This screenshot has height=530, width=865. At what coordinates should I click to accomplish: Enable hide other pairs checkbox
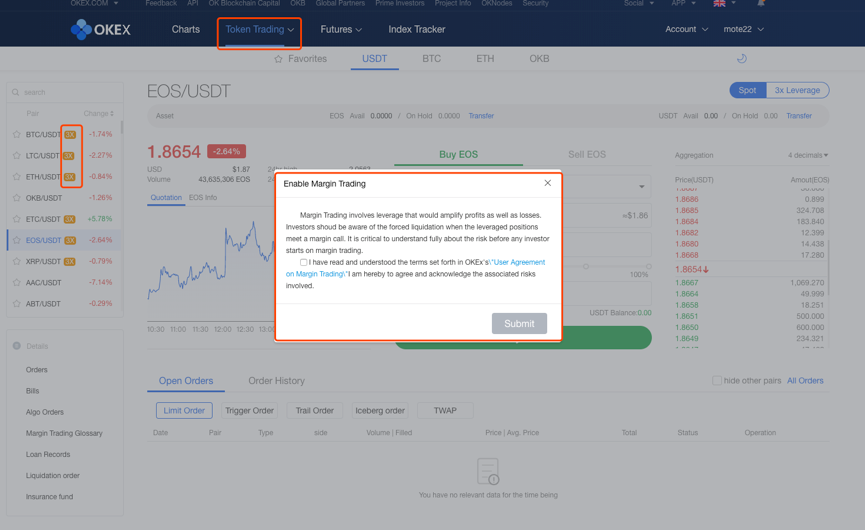pos(717,381)
